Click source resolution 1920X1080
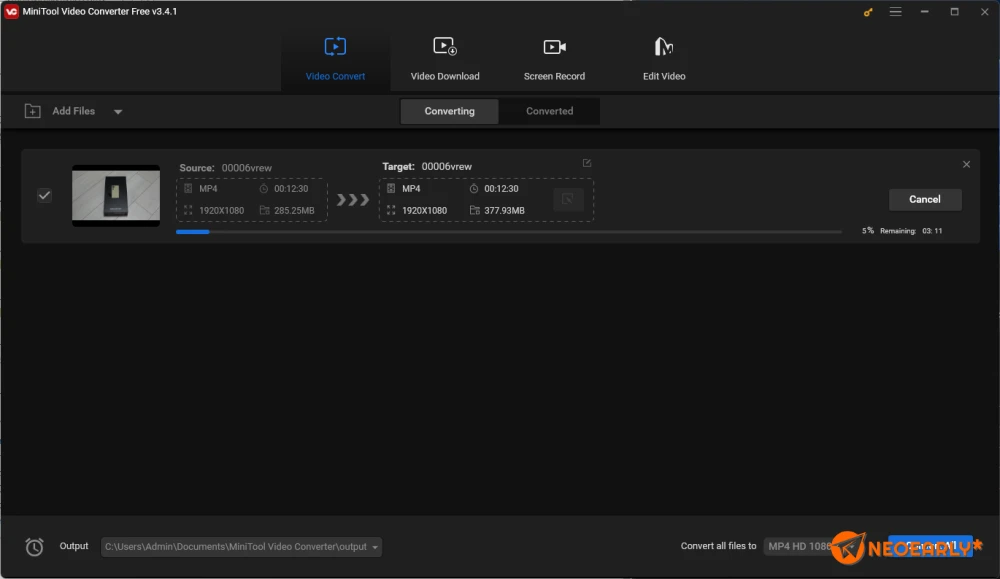 [x=221, y=210]
